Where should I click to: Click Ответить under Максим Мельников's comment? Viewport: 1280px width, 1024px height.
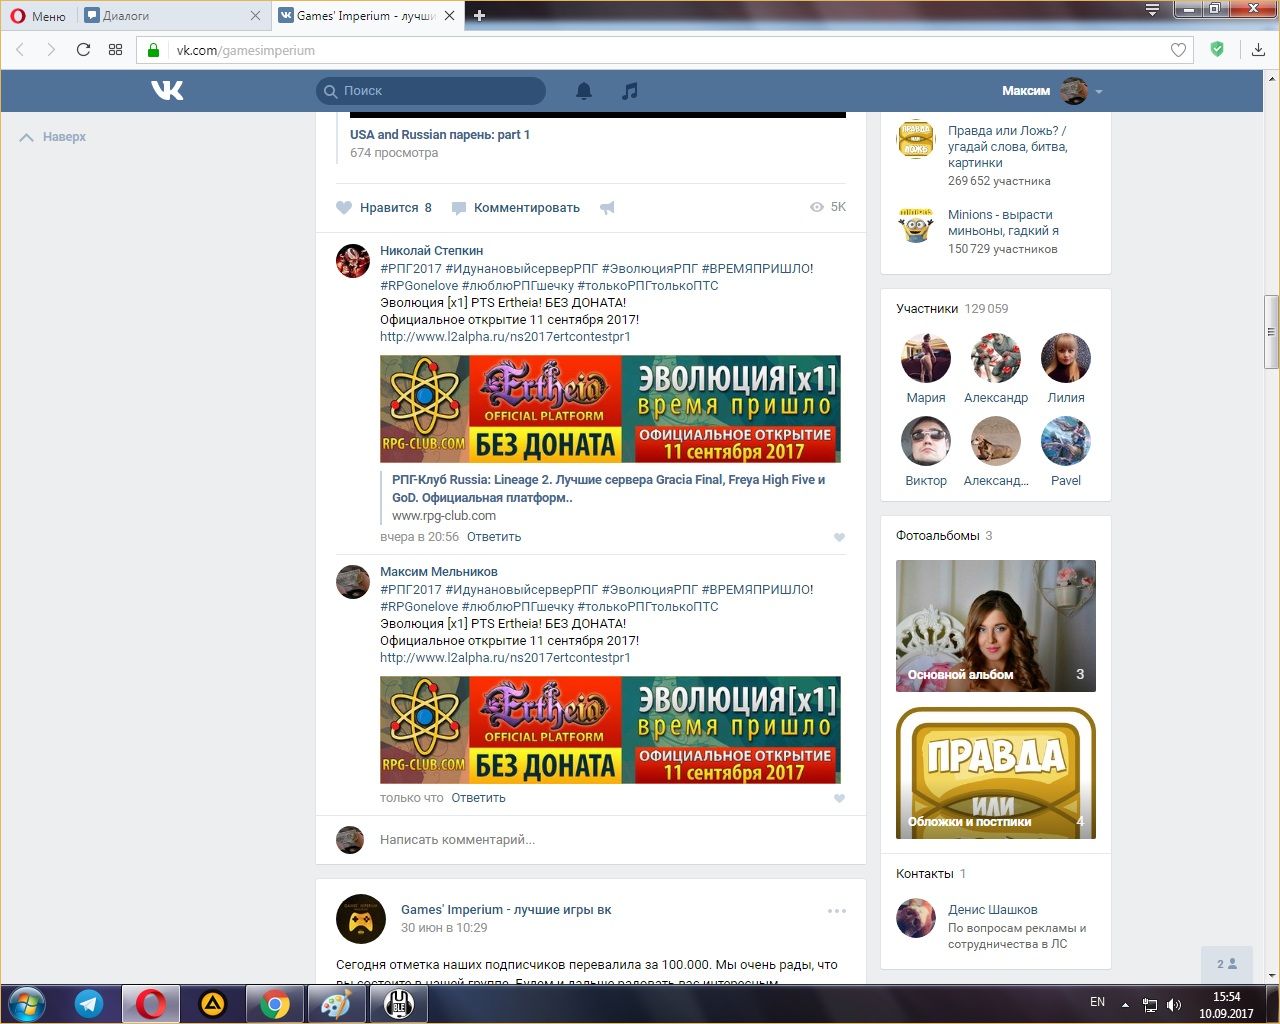coord(478,798)
